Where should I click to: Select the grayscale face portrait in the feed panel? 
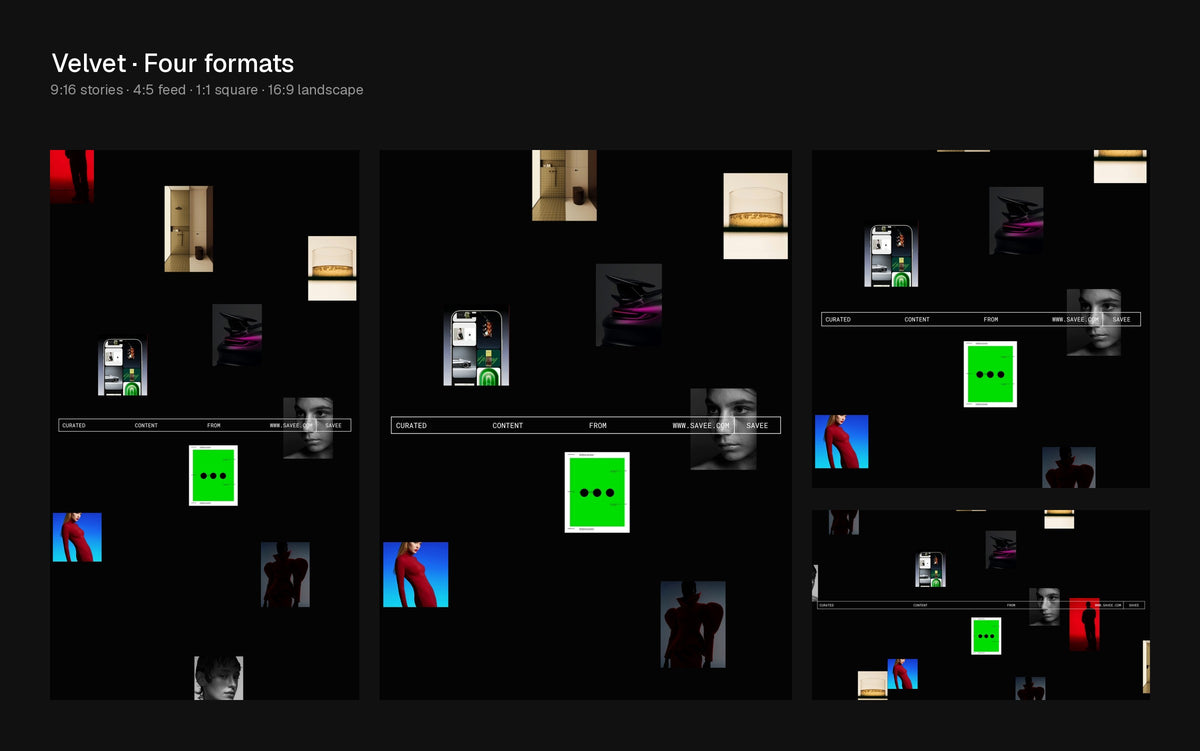(723, 429)
